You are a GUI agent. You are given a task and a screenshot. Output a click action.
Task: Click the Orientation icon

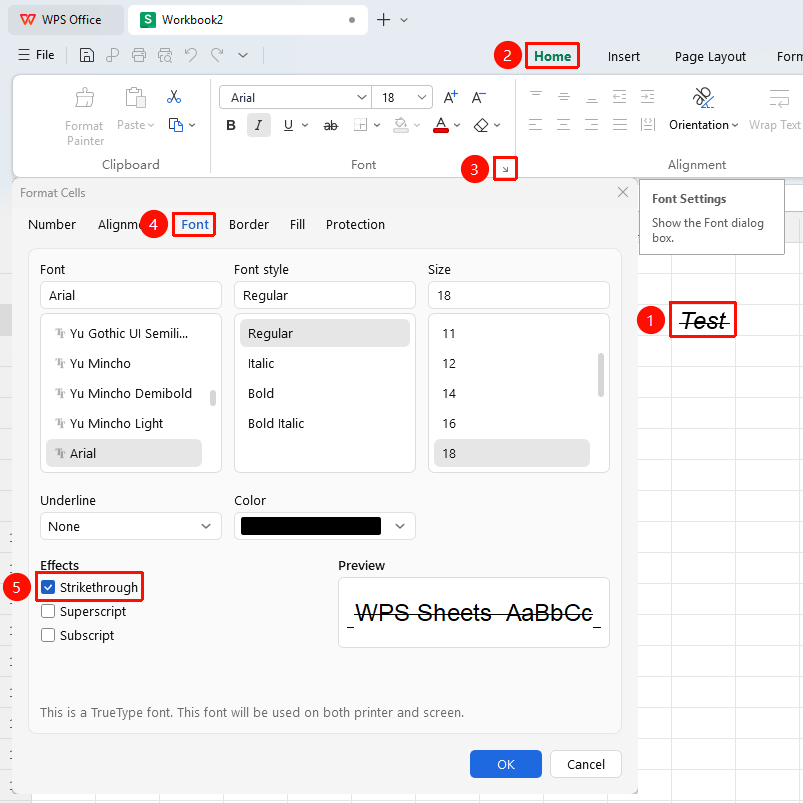pyautogui.click(x=703, y=97)
